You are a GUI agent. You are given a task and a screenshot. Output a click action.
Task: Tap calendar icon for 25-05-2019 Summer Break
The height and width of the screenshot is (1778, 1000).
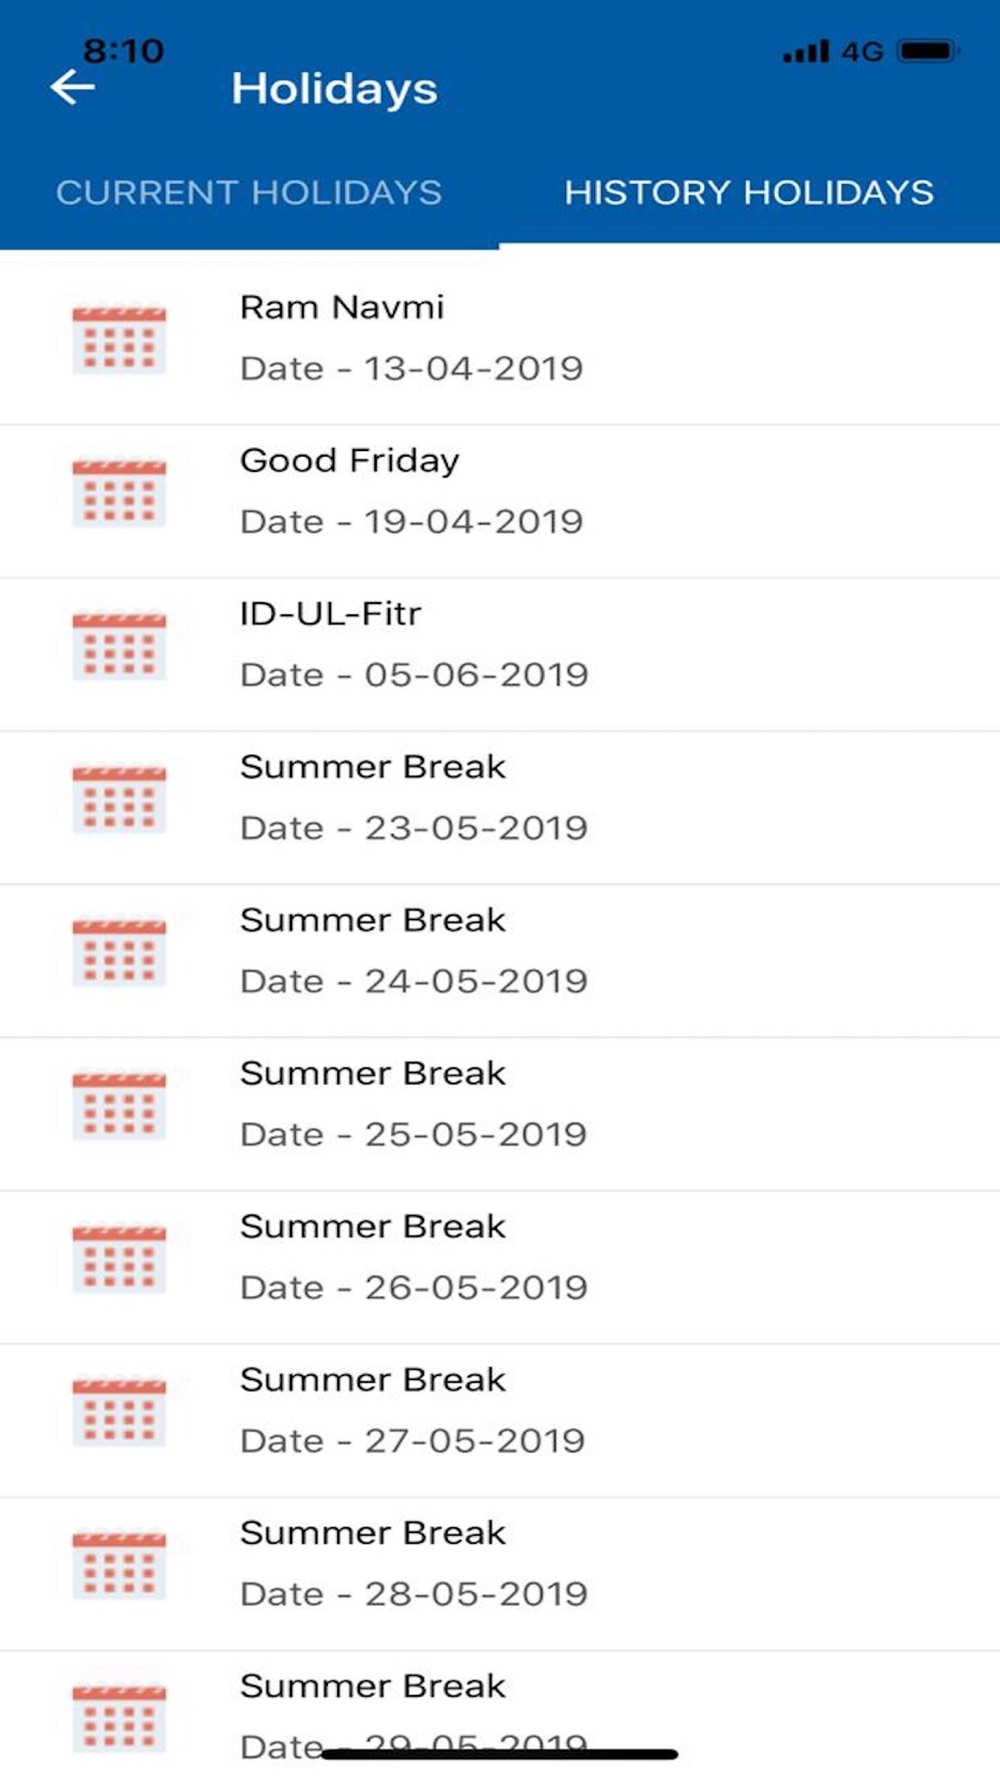pos(119,1105)
